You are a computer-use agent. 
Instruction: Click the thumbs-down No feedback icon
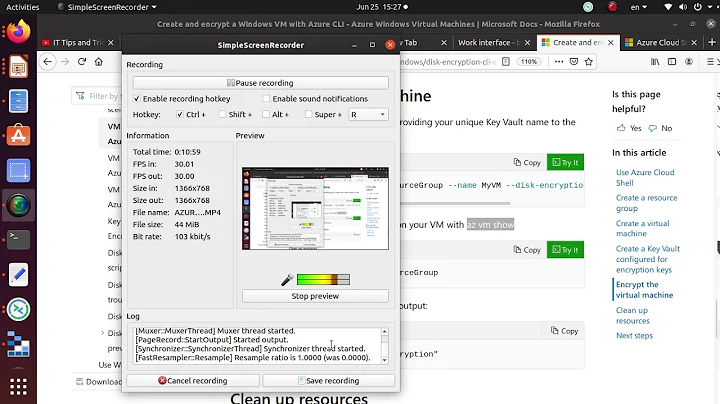click(x=652, y=128)
